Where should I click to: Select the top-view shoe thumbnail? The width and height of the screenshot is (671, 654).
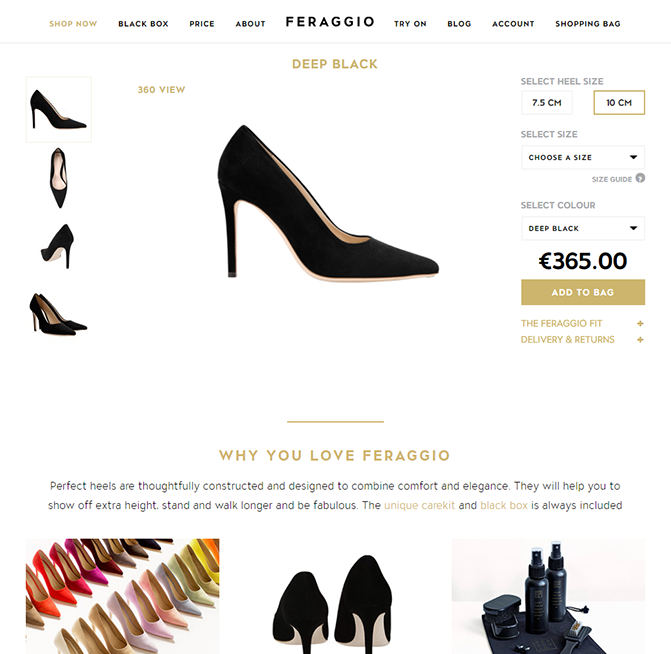coord(59,178)
